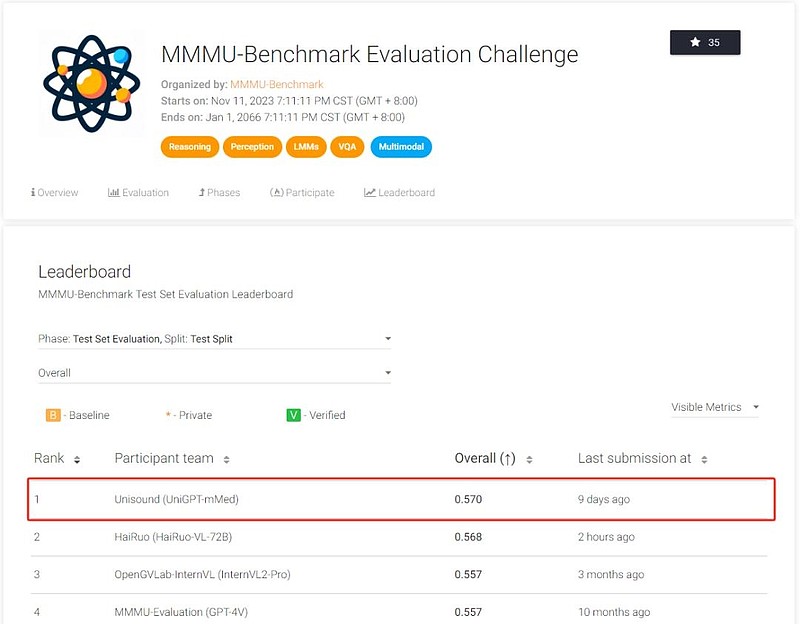800x624 pixels.
Task: Click the orange Baseline B badge
Action: point(53,415)
